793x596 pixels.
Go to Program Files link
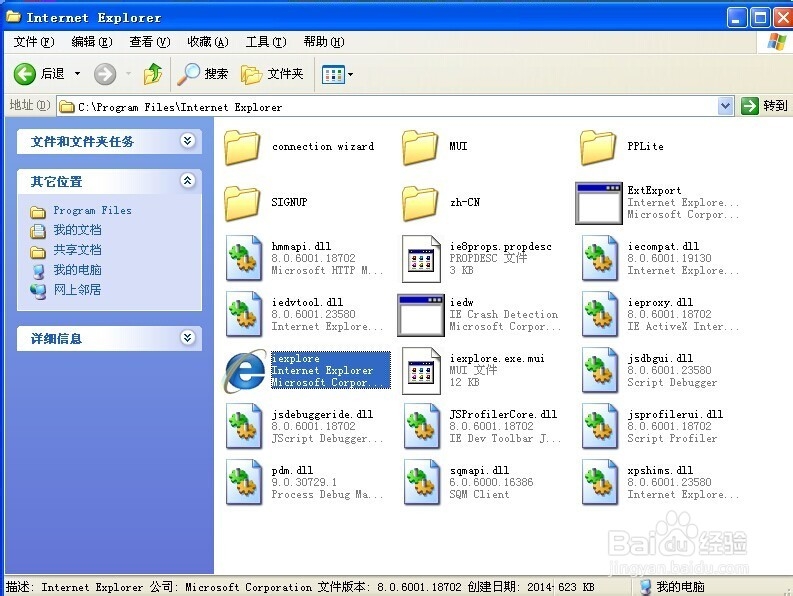point(93,210)
